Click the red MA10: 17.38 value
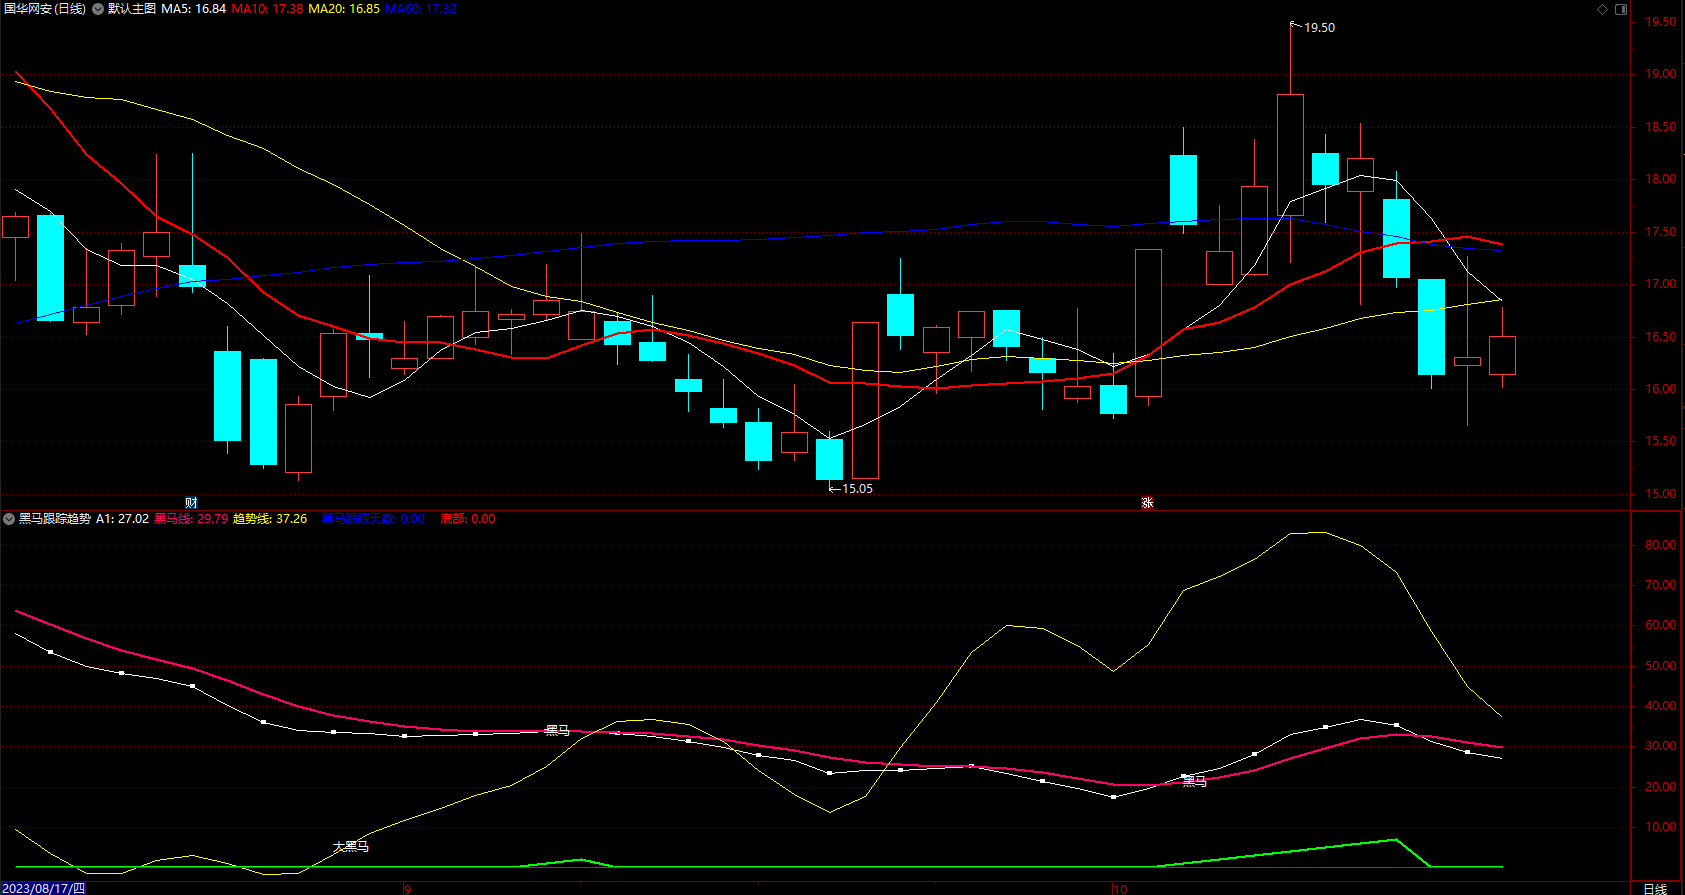1685x895 pixels. click(x=268, y=9)
